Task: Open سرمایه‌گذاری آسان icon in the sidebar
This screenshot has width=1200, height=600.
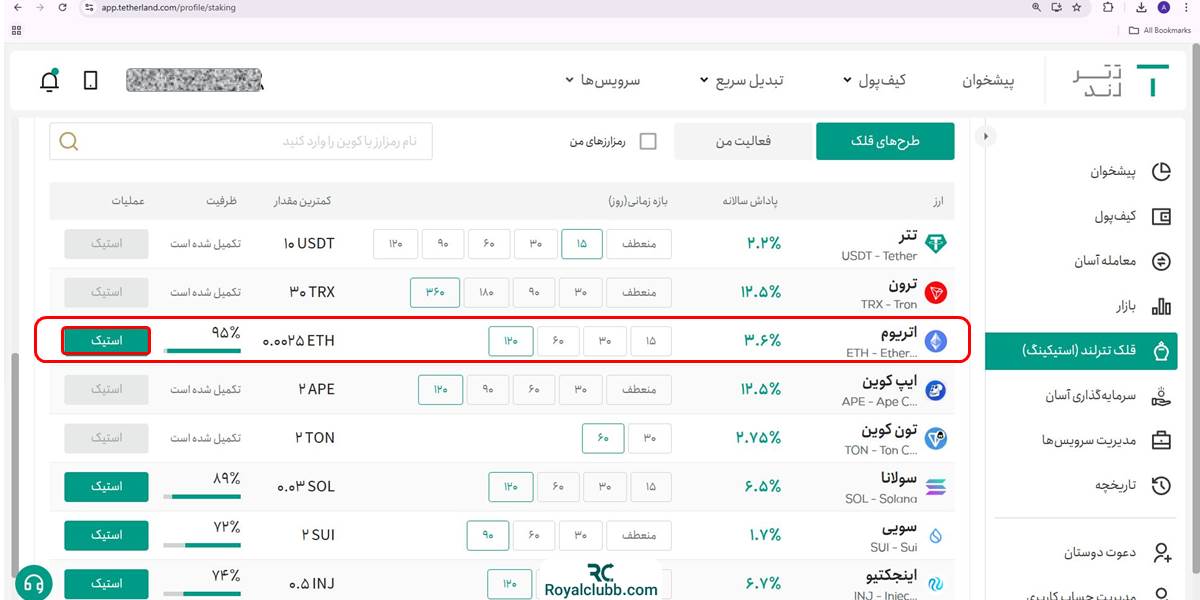Action: coord(1161,396)
